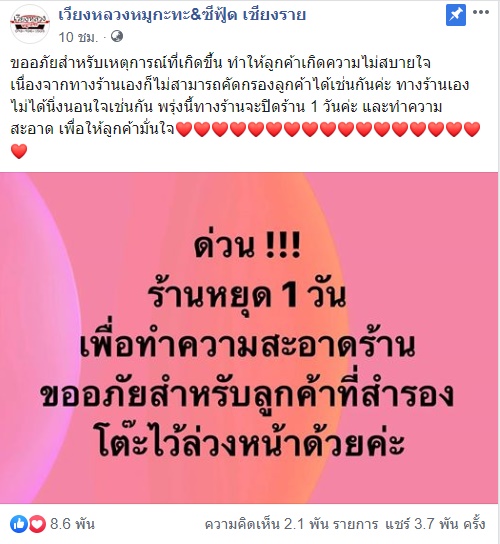
Task: Click the red heart Love reaction icon
Action: point(37,524)
